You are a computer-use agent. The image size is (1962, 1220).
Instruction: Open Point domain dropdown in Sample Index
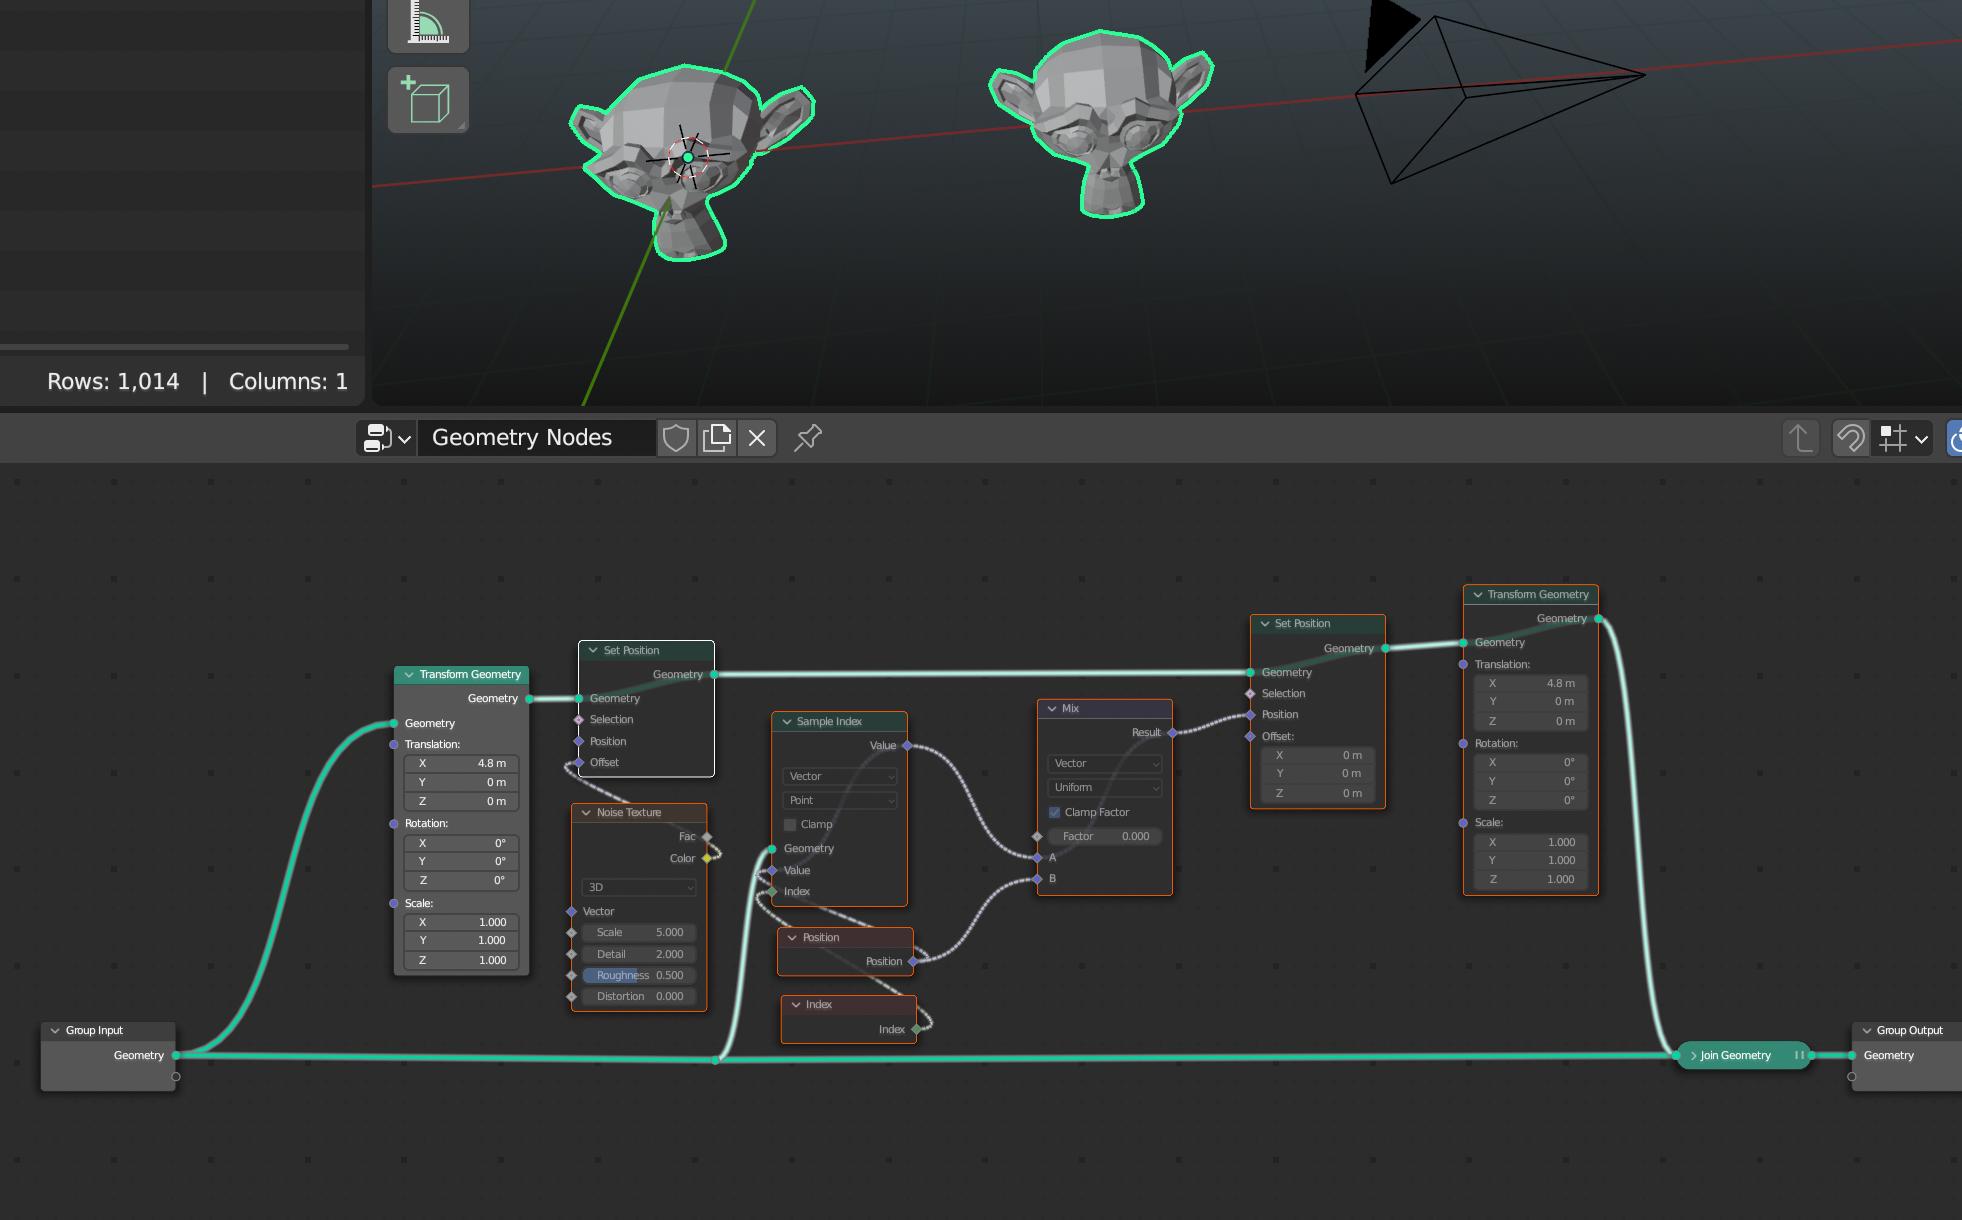pyautogui.click(x=839, y=801)
